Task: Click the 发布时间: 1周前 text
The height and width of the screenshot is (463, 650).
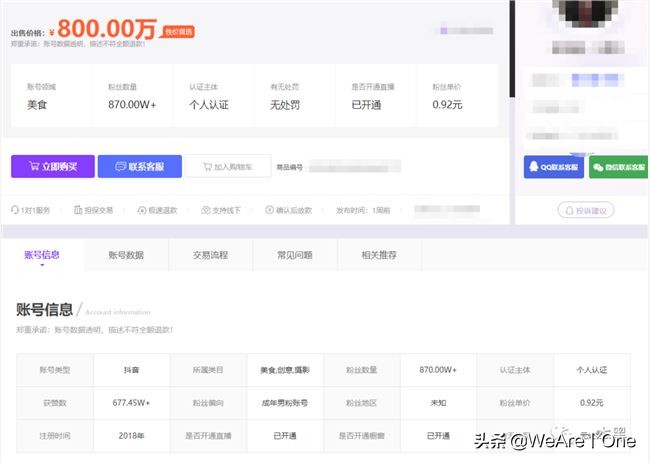Action: point(363,210)
